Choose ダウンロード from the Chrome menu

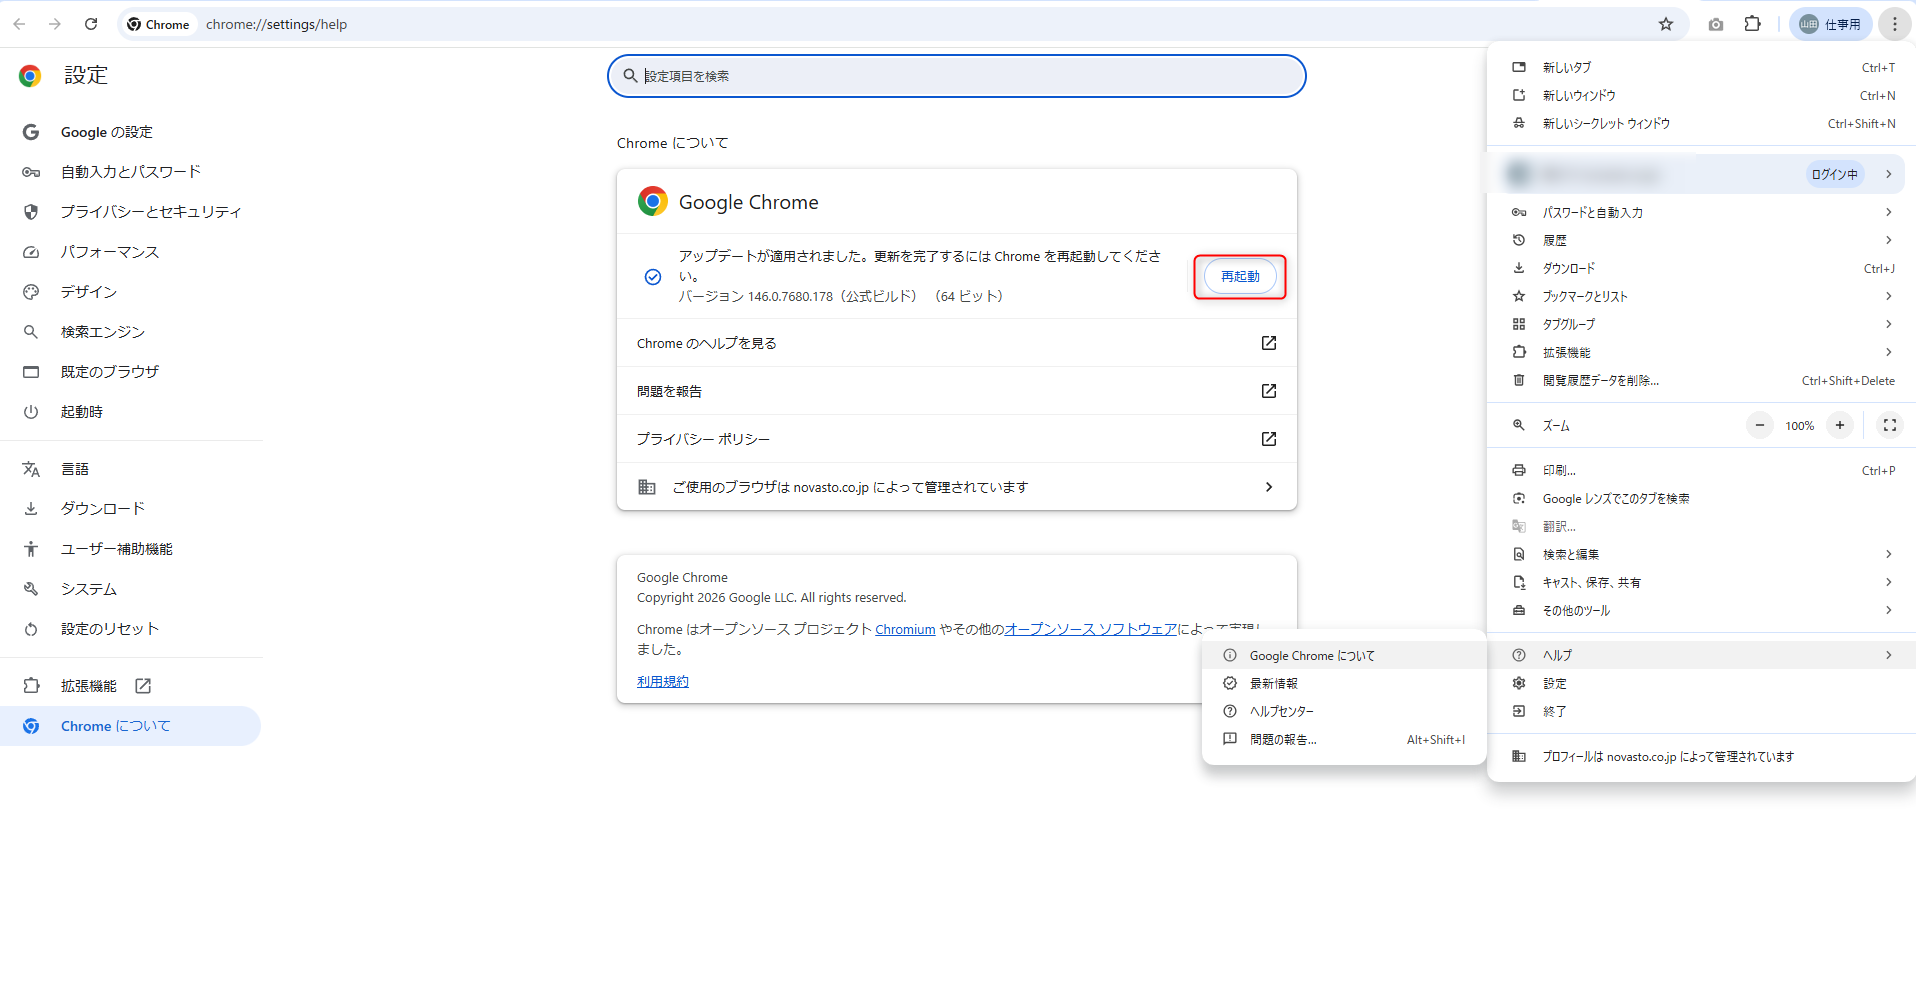pyautogui.click(x=1702, y=268)
